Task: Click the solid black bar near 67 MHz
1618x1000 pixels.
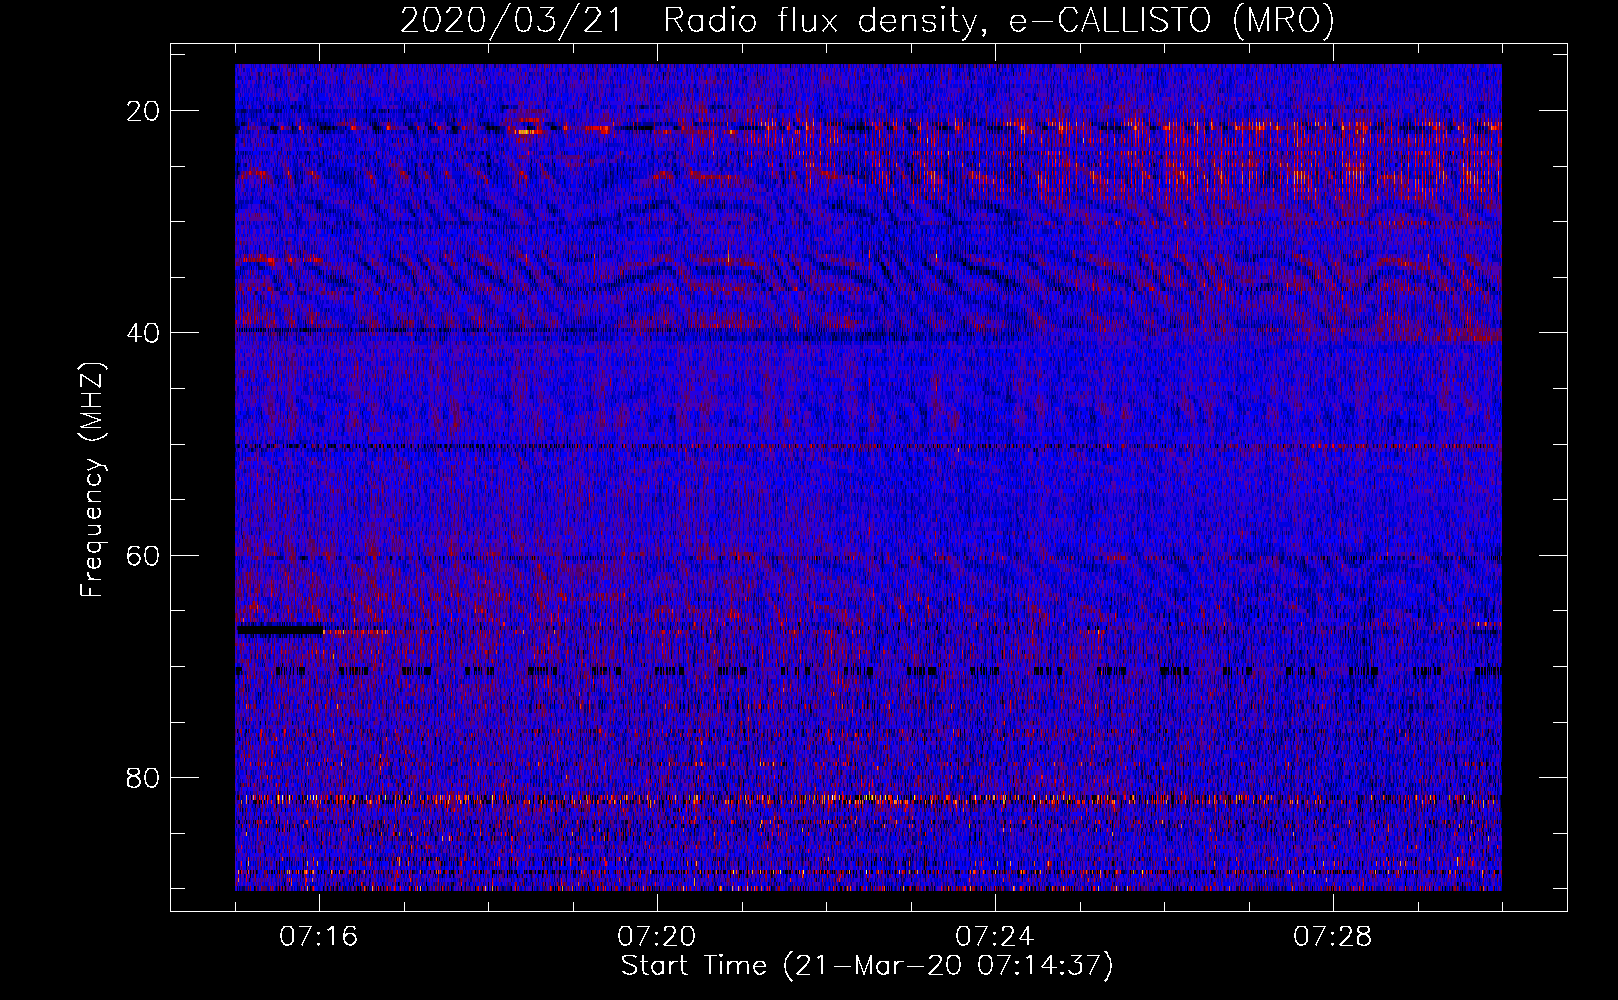Action: pos(280,630)
